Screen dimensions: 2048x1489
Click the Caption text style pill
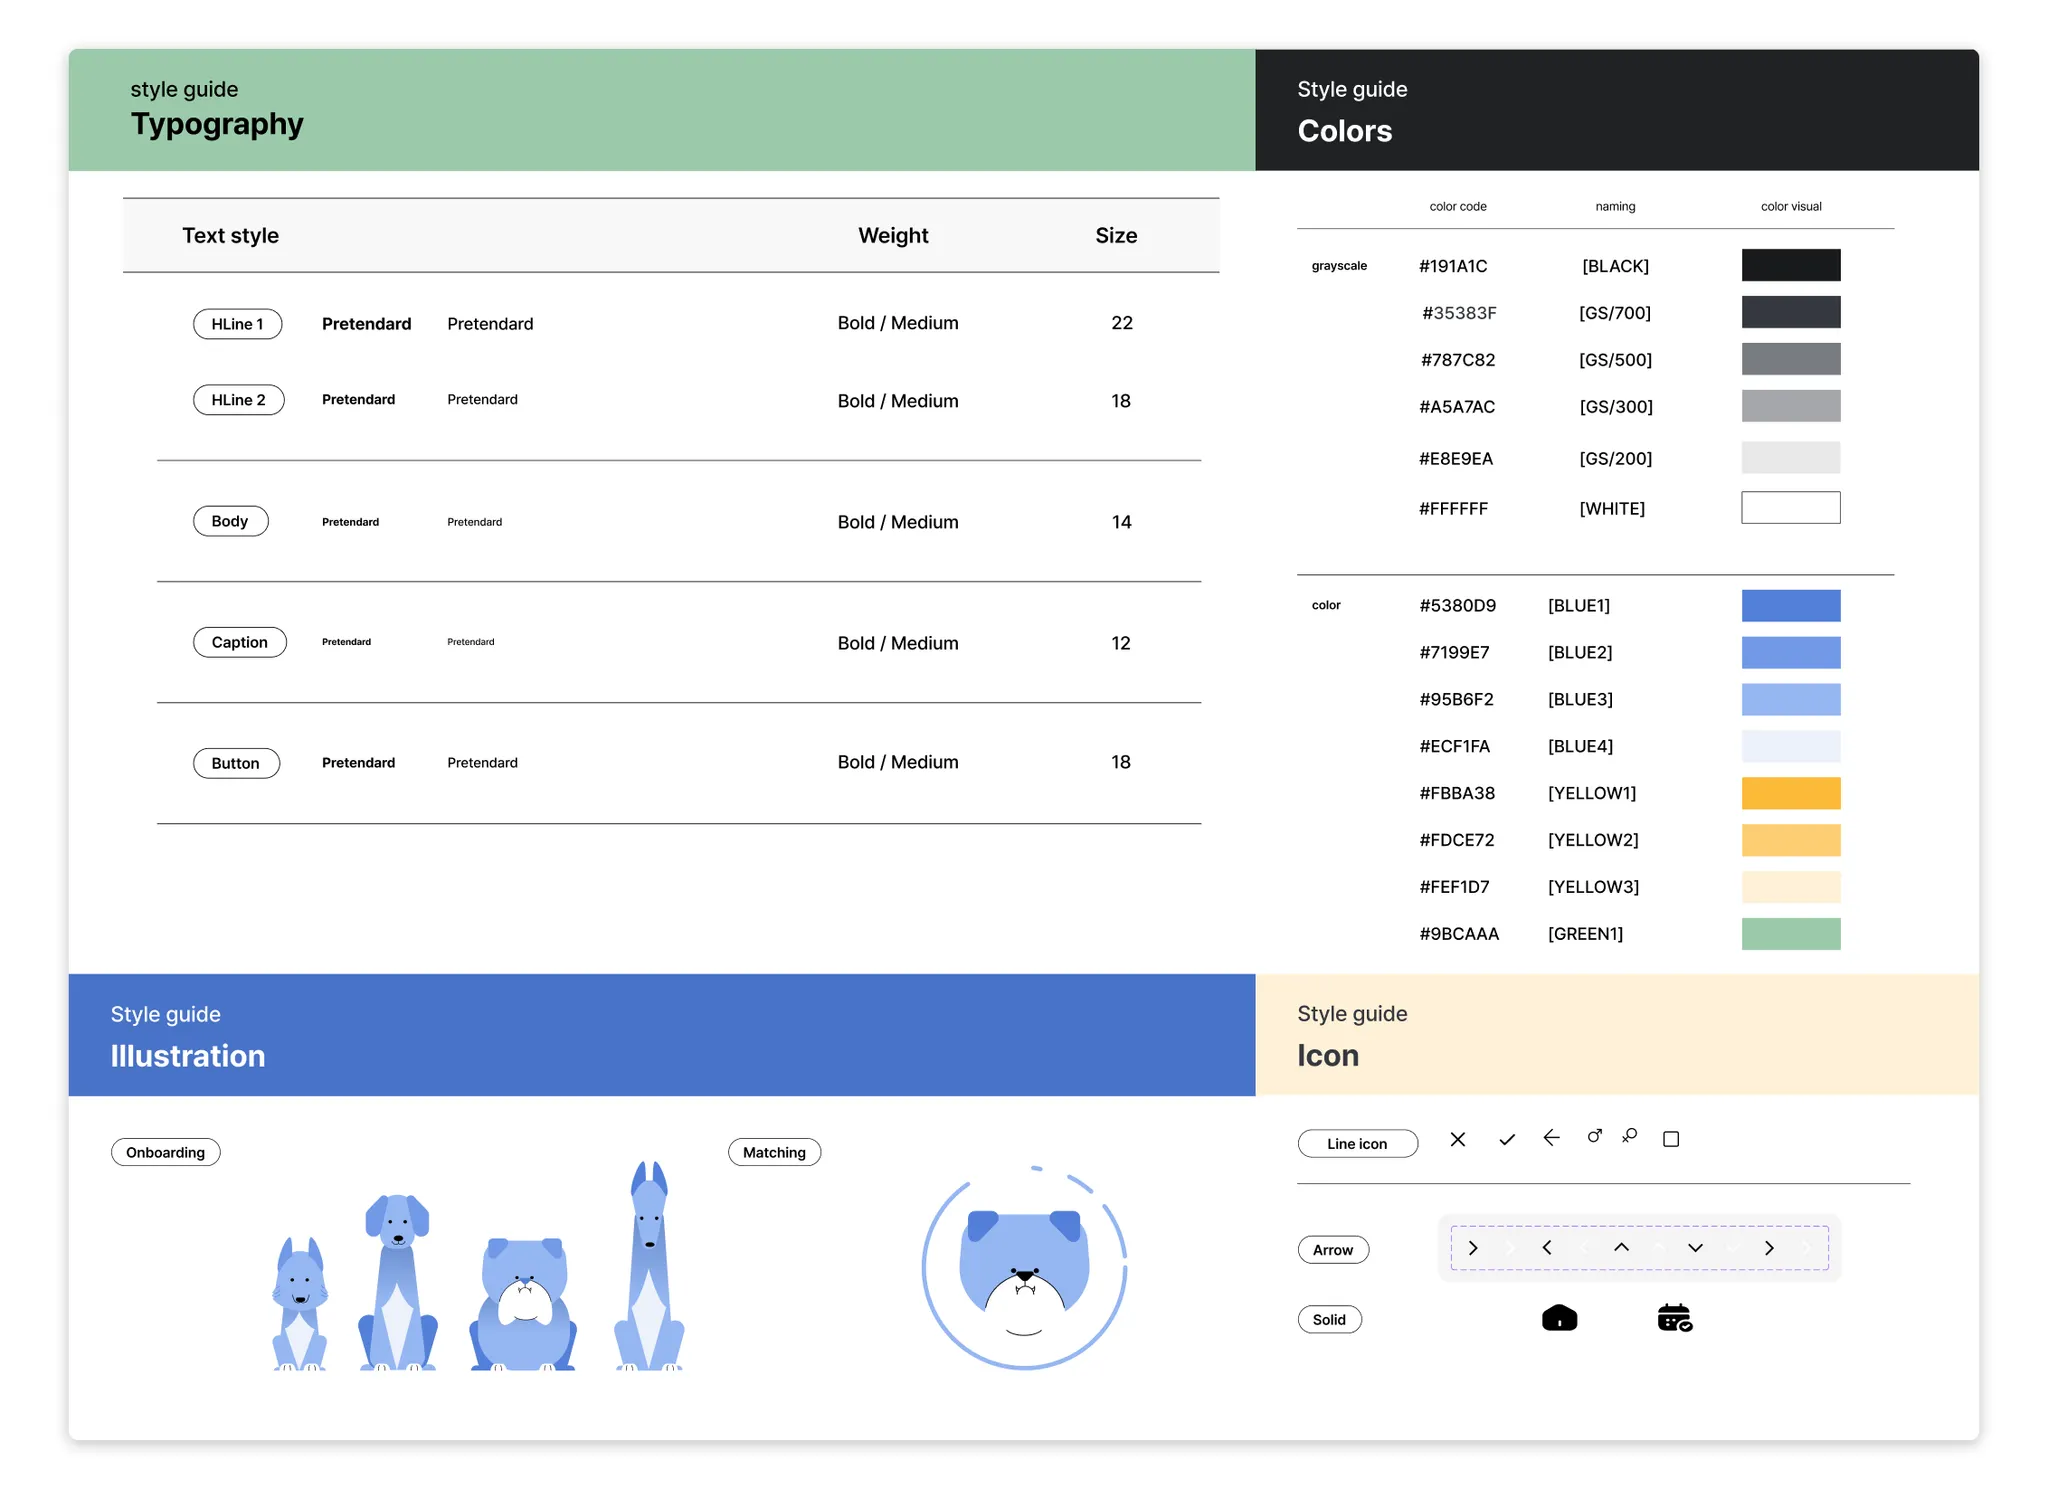click(x=239, y=642)
